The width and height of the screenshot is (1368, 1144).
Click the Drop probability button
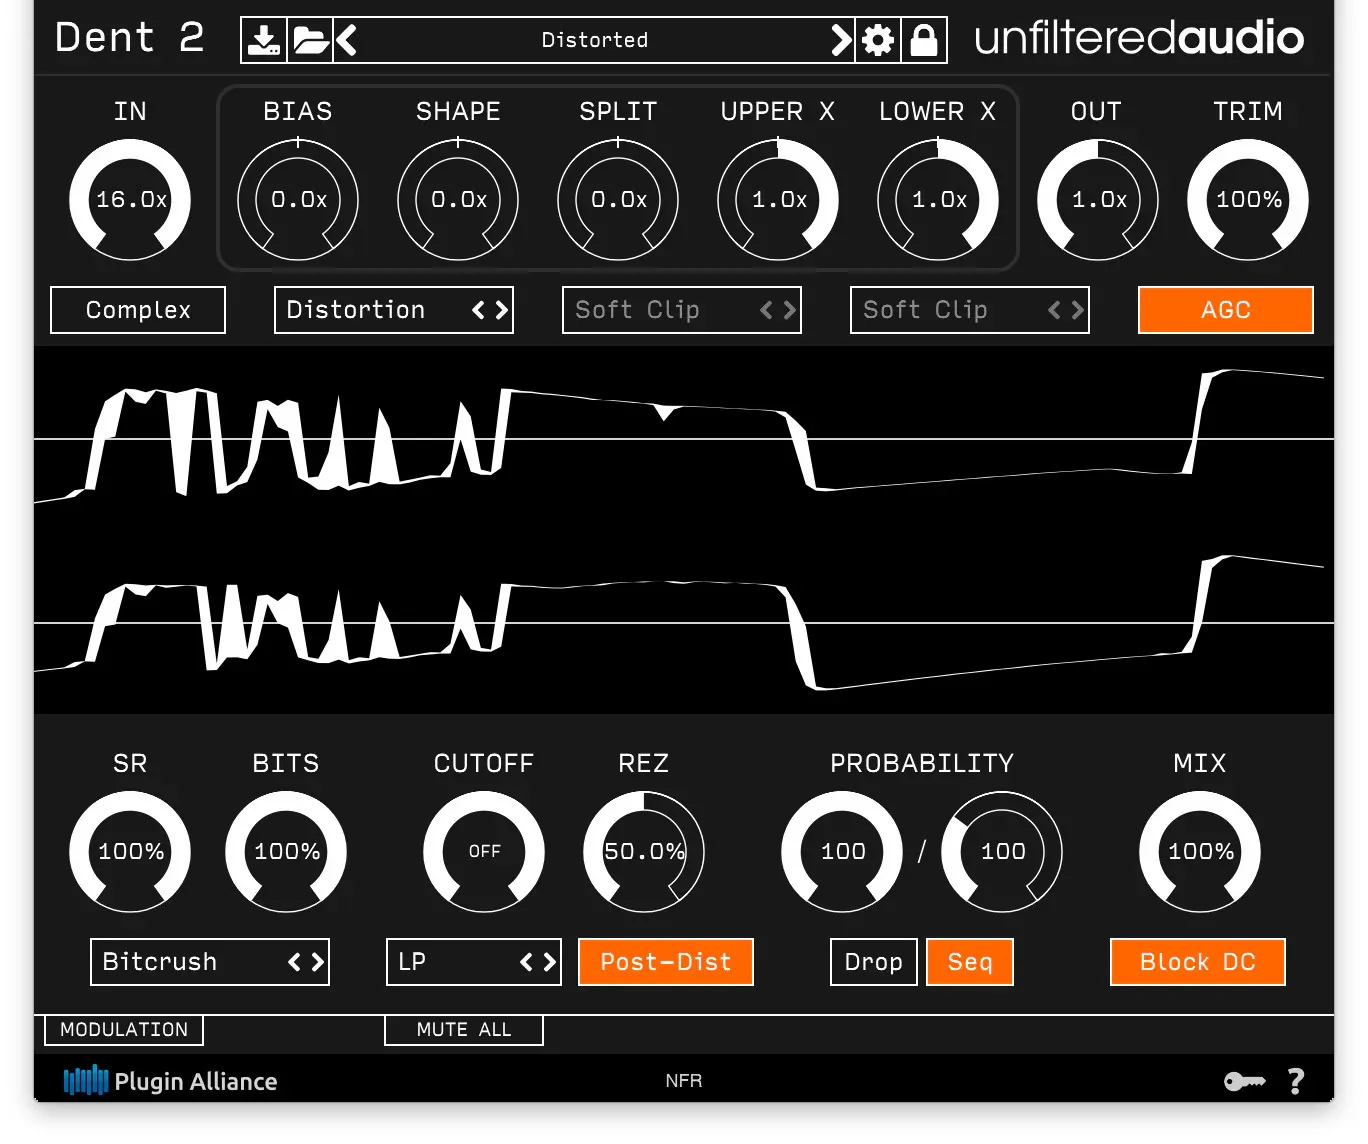point(872,962)
